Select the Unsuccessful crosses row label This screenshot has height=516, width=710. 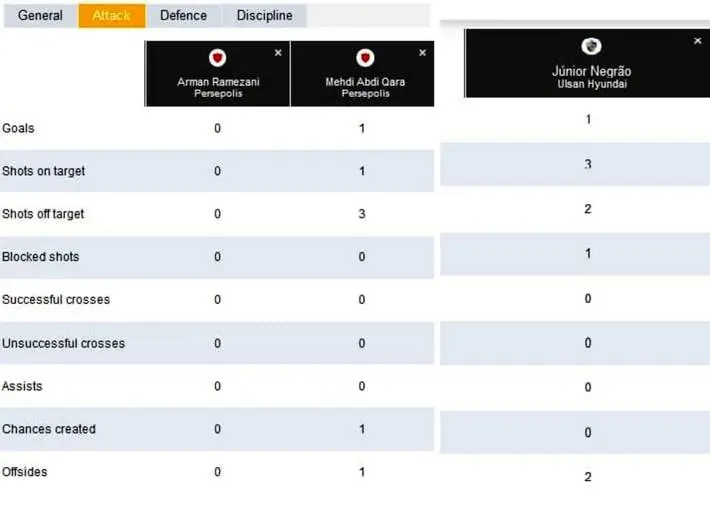pos(63,344)
